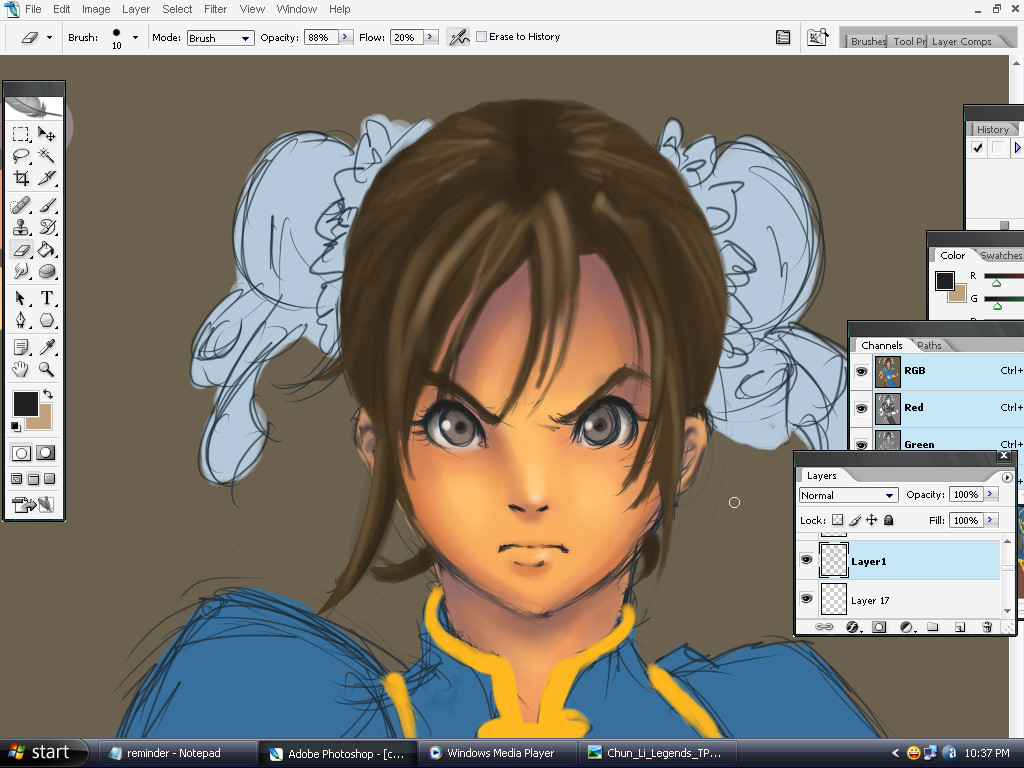Switch to reminder - Notepad on taskbar
The height and width of the screenshot is (768, 1024).
pos(176,753)
